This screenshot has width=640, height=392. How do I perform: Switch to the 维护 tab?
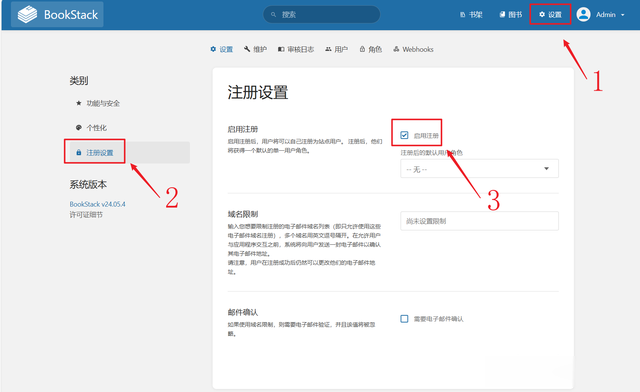tap(255, 49)
